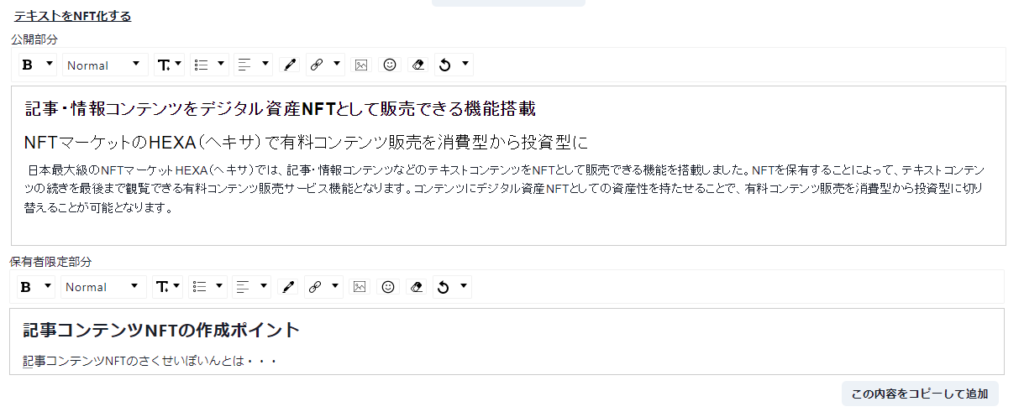1024x412 pixels.
Task: Expand the undo history arrow in the 公開部分 toolbar
Action: tap(465, 64)
